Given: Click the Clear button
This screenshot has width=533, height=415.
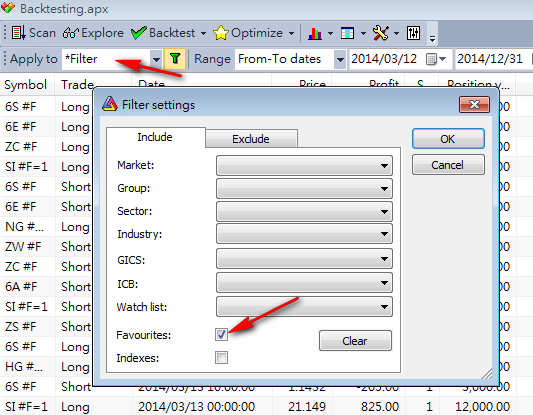Looking at the screenshot, I should [355, 341].
